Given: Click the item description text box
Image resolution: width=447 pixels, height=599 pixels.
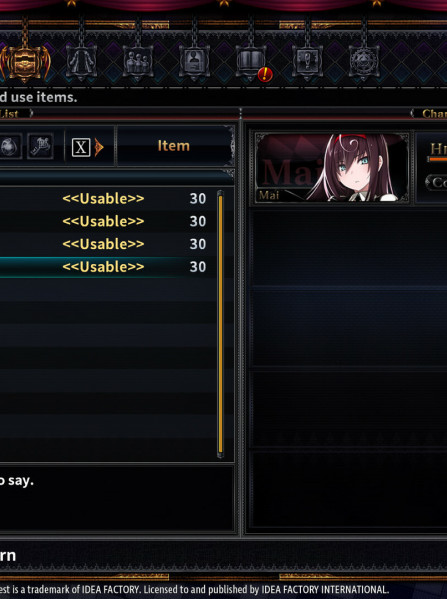Looking at the screenshot, I should coord(116,498).
